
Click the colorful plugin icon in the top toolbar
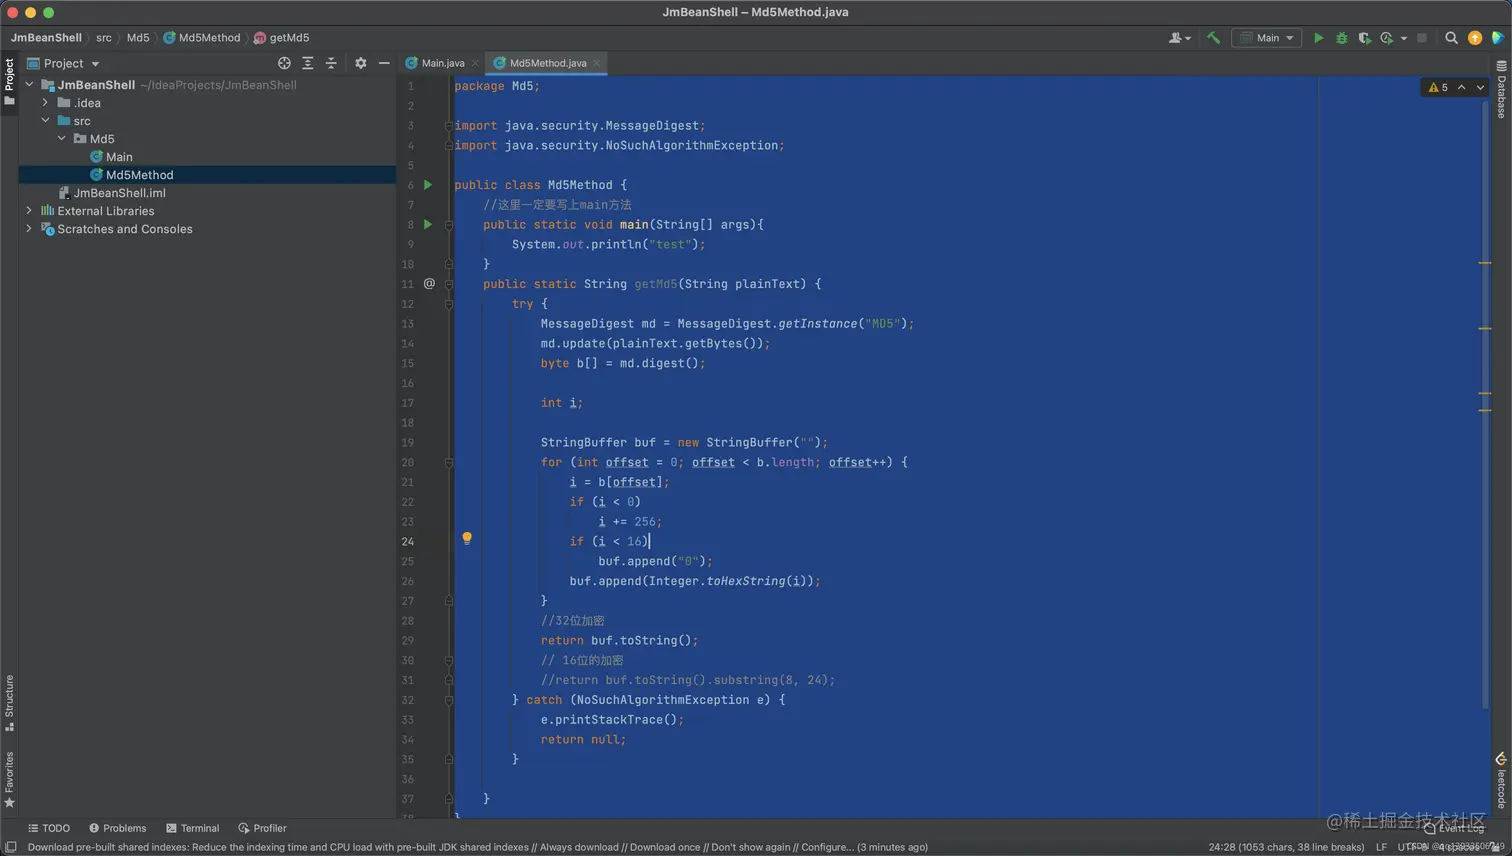[1498, 38]
